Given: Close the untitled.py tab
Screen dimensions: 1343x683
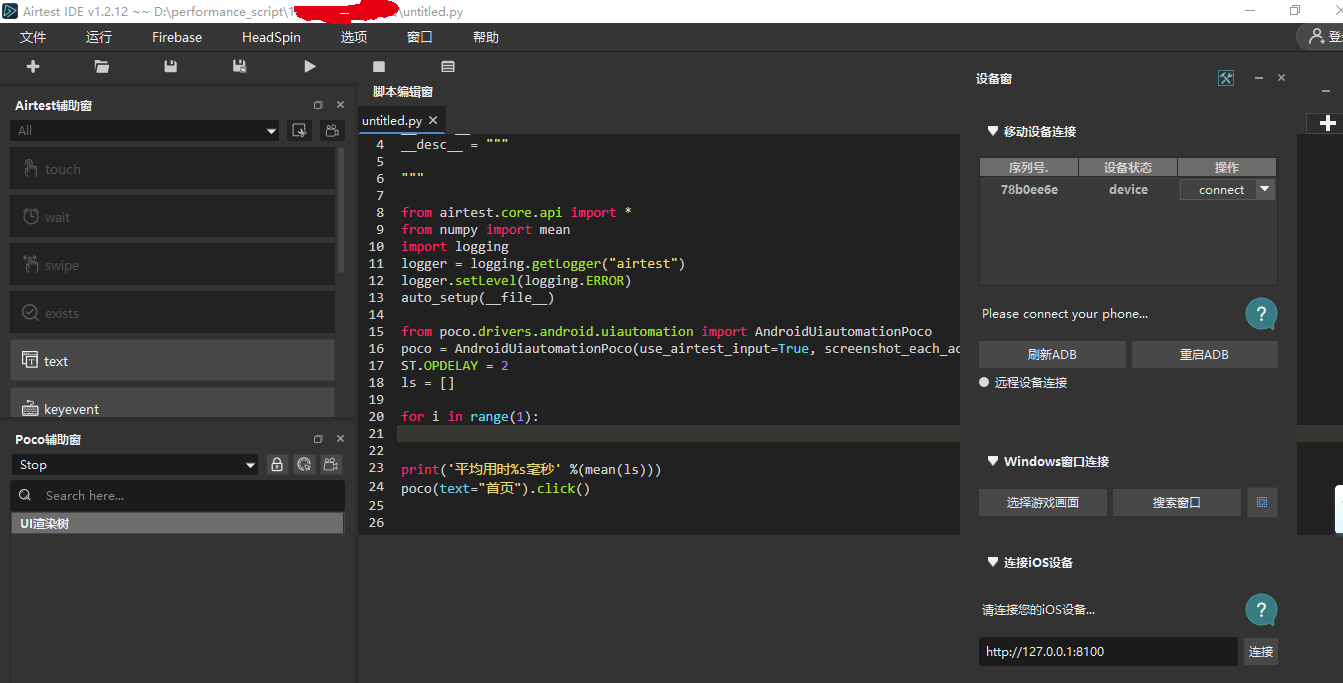Looking at the screenshot, I should pos(433,120).
